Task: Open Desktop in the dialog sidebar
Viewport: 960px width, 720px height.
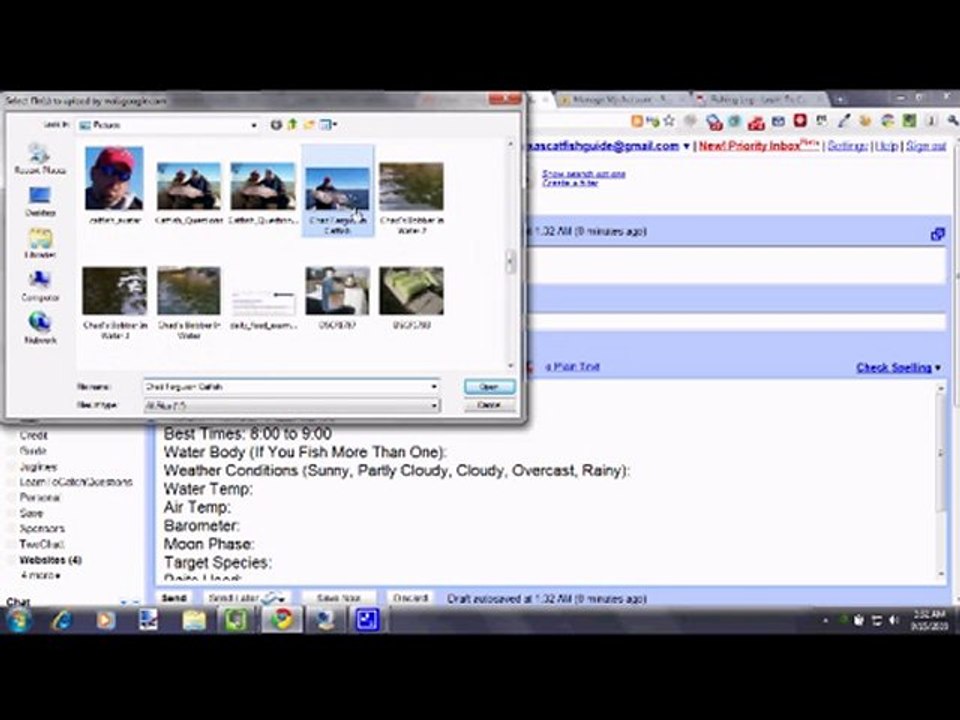Action: click(39, 201)
